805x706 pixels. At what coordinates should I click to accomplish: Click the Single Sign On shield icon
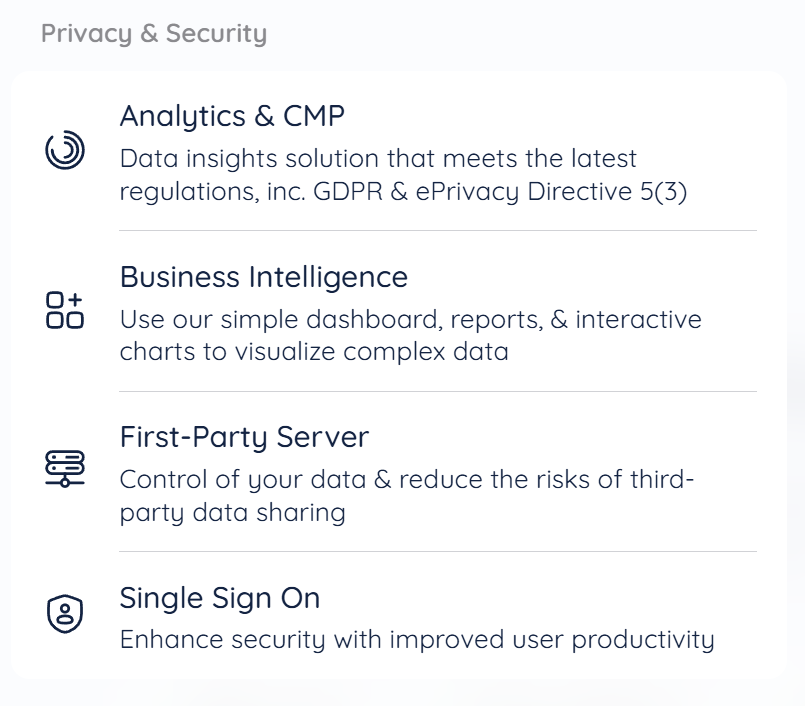pos(65,614)
